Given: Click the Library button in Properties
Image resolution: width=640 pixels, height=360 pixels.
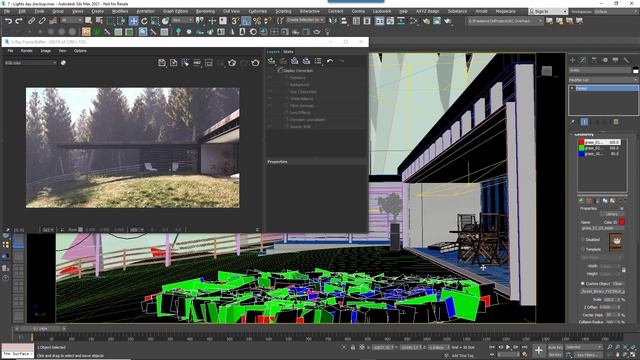Looking at the screenshot, I should point(611,214).
